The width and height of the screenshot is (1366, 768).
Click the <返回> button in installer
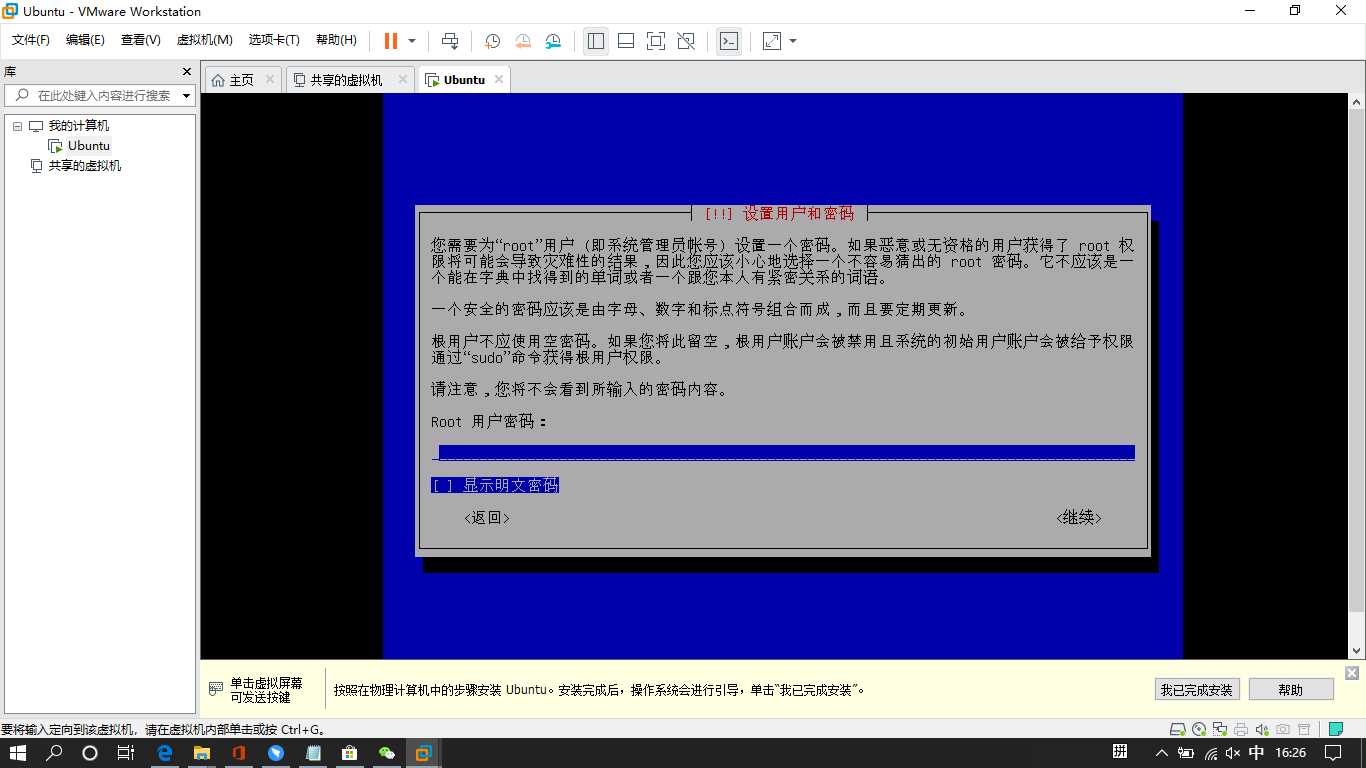pyautogui.click(x=487, y=517)
